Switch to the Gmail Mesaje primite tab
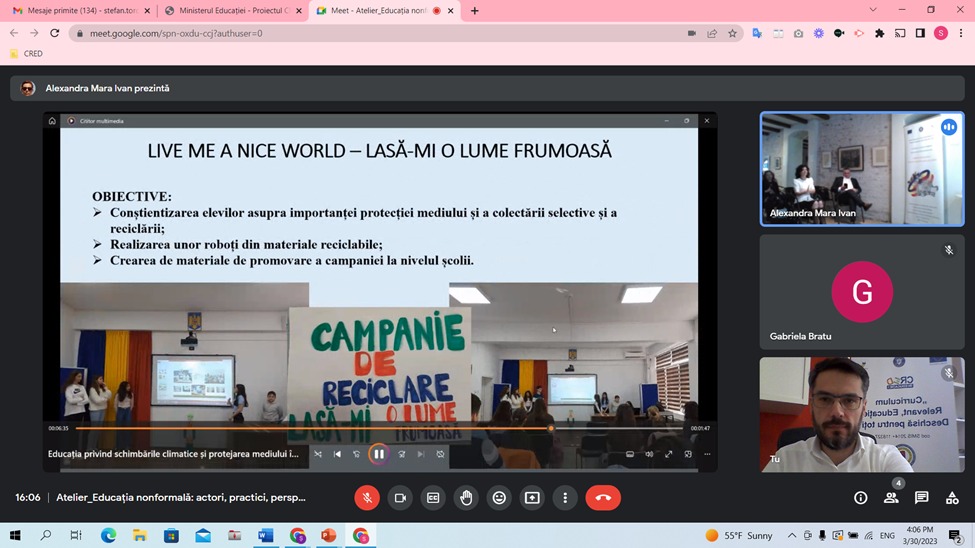 (80, 11)
